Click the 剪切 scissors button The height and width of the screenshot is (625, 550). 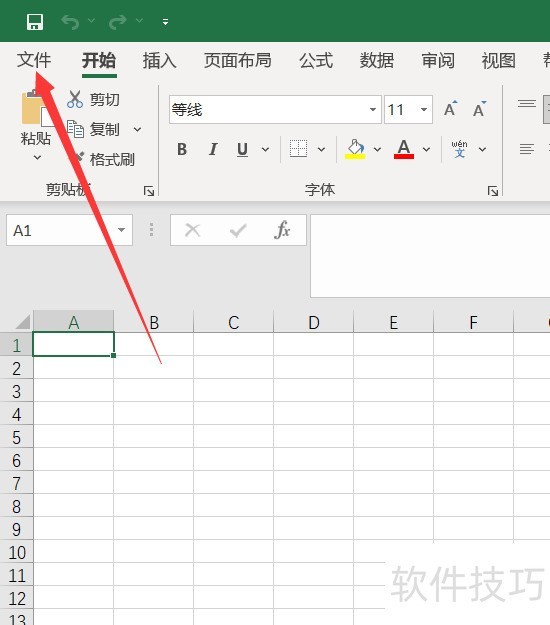pyautogui.click(x=94, y=99)
